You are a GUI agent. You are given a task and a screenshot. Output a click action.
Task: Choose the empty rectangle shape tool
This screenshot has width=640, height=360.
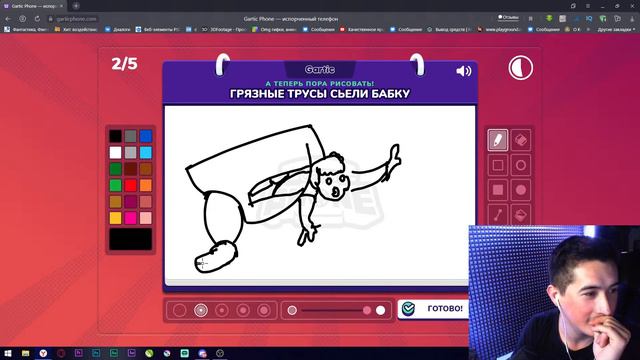[x=498, y=165]
